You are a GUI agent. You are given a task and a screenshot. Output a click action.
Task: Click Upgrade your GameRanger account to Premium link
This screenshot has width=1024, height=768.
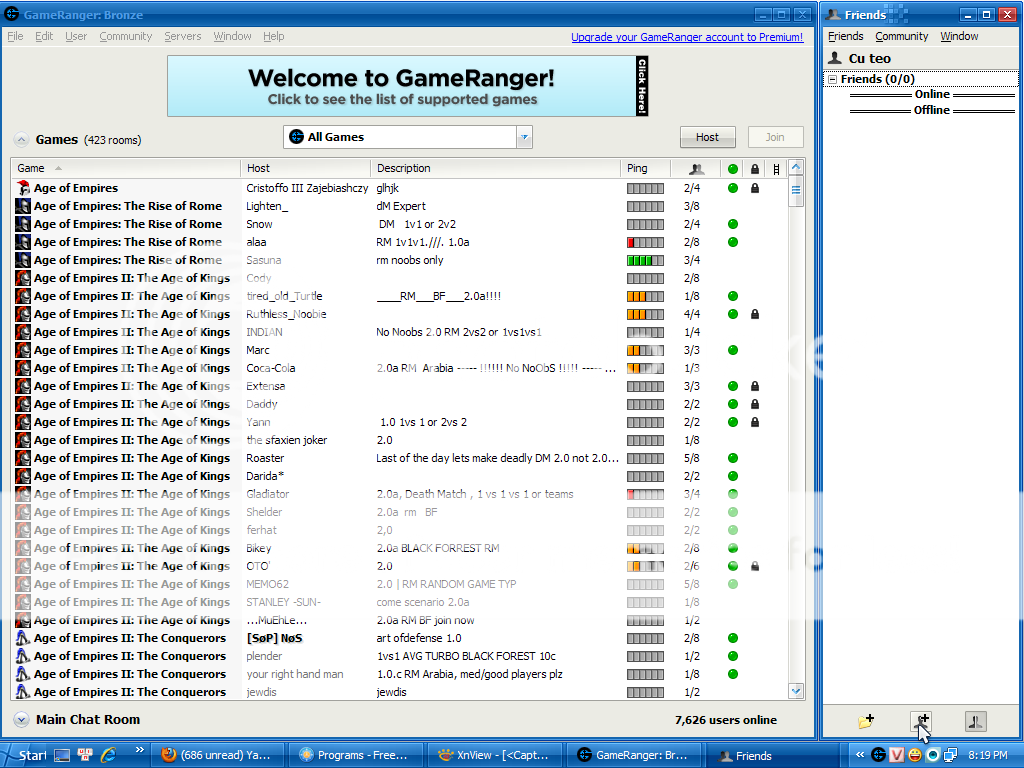pos(687,37)
